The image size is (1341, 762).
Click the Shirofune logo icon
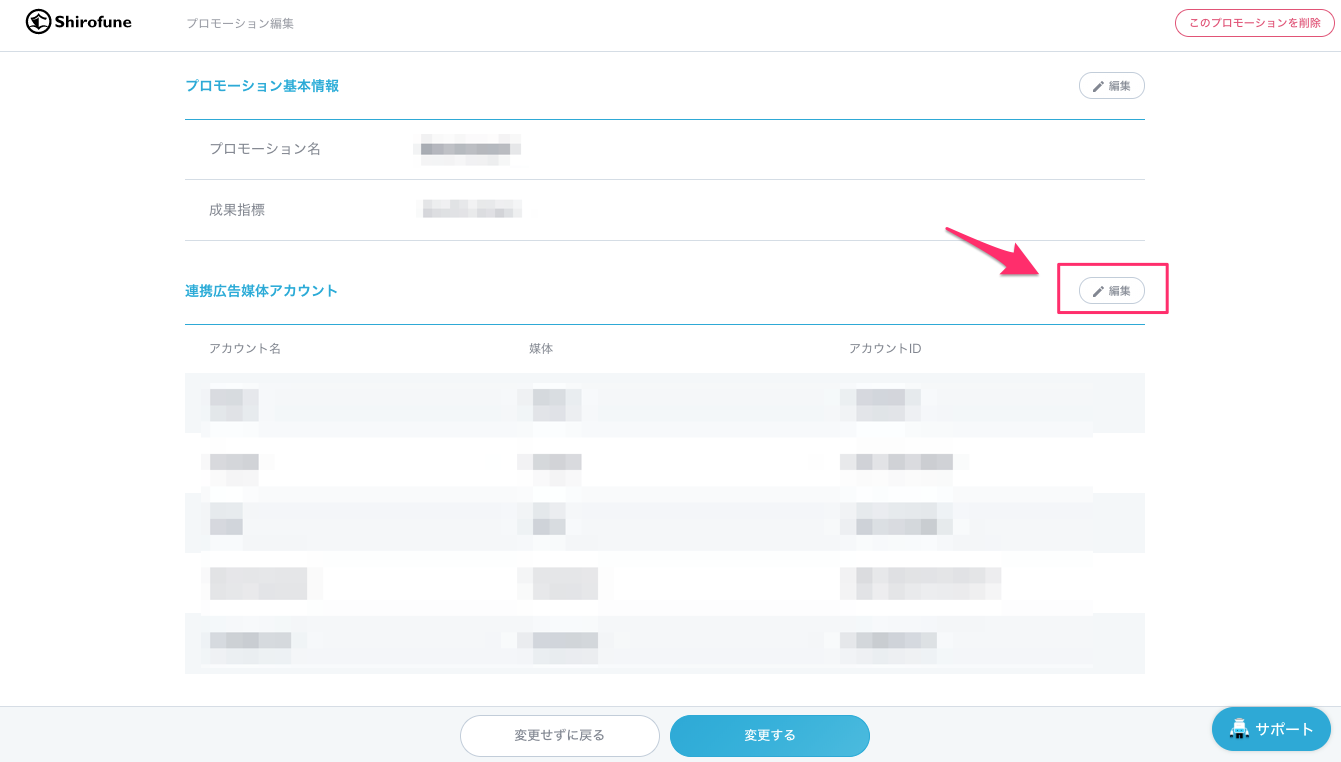[38, 22]
